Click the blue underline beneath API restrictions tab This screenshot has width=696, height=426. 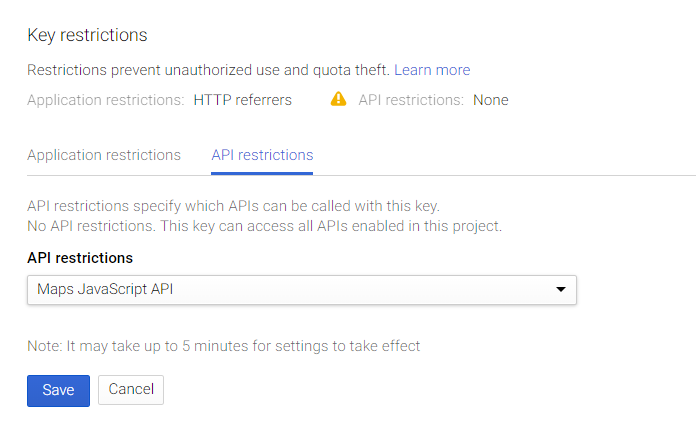262,173
